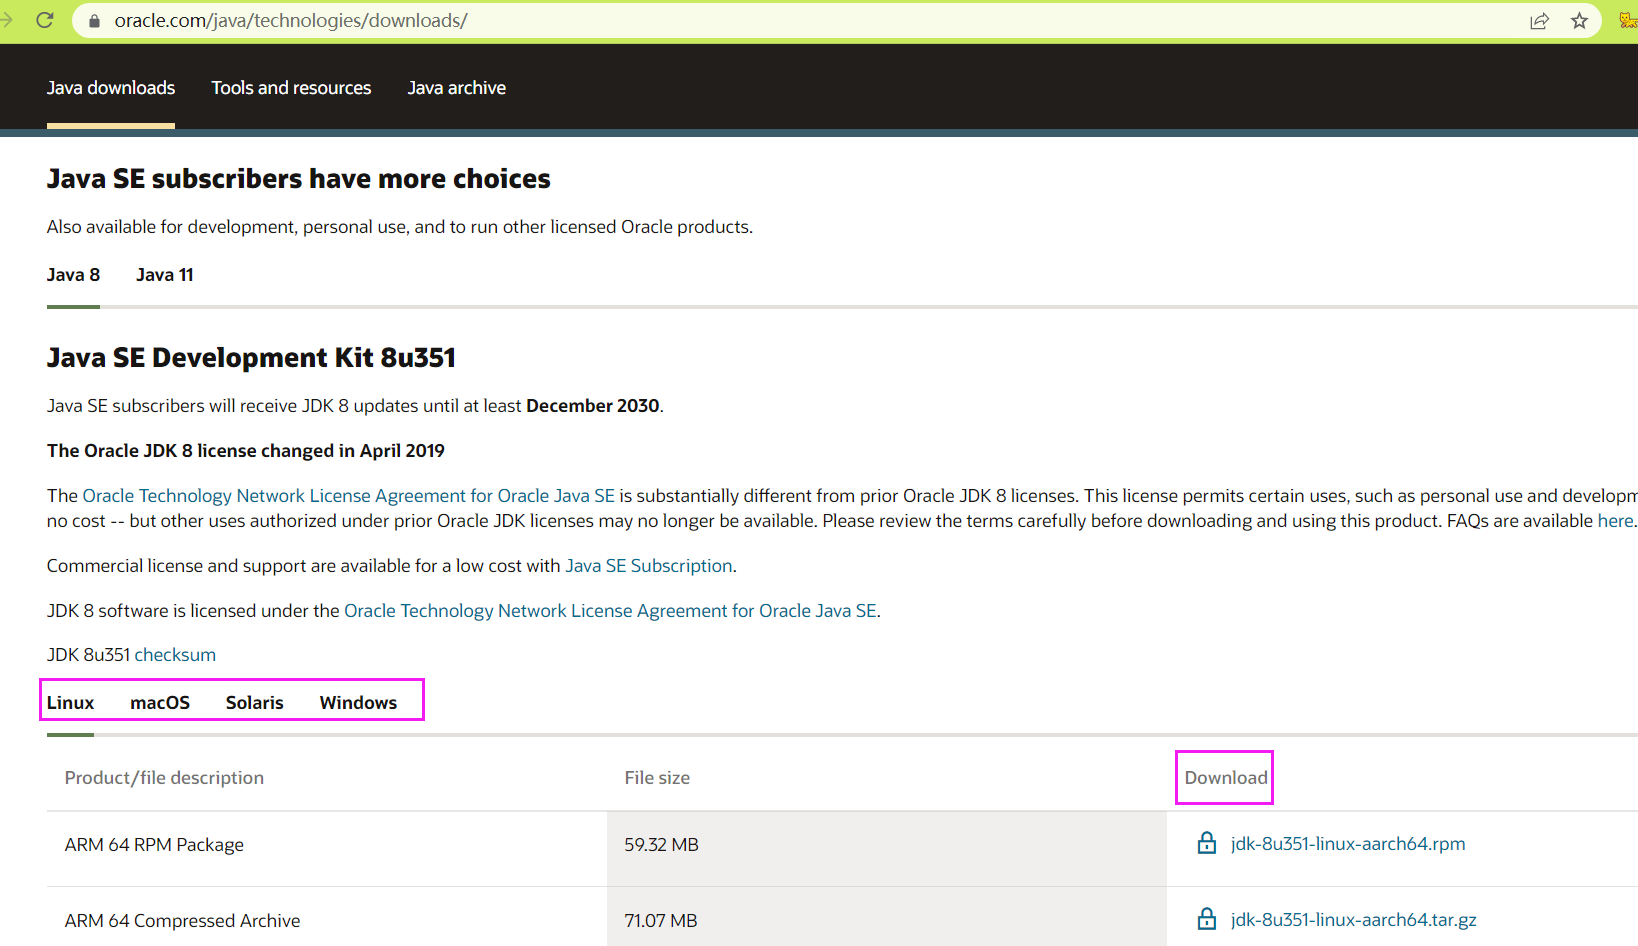Open Tools and resources tab
Image resolution: width=1638 pixels, height=946 pixels.
point(291,88)
